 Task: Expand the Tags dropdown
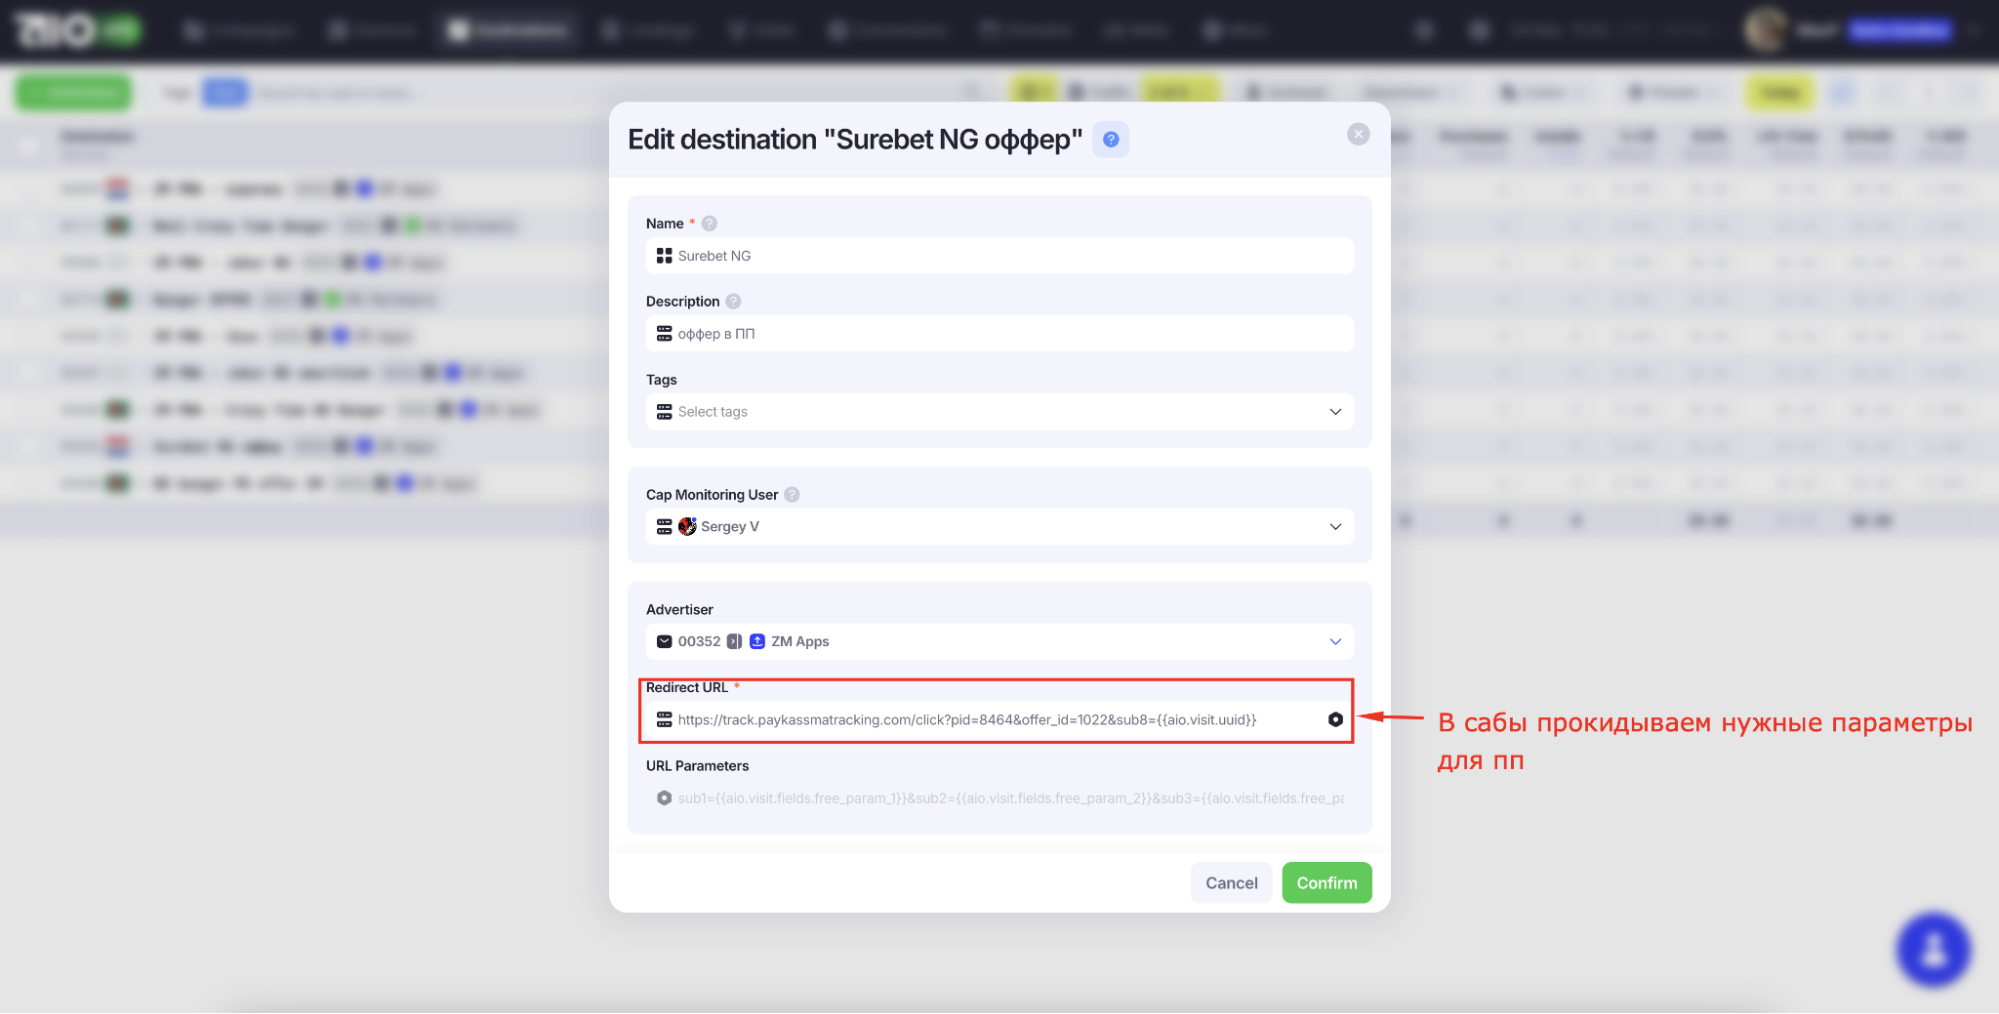point(1335,412)
